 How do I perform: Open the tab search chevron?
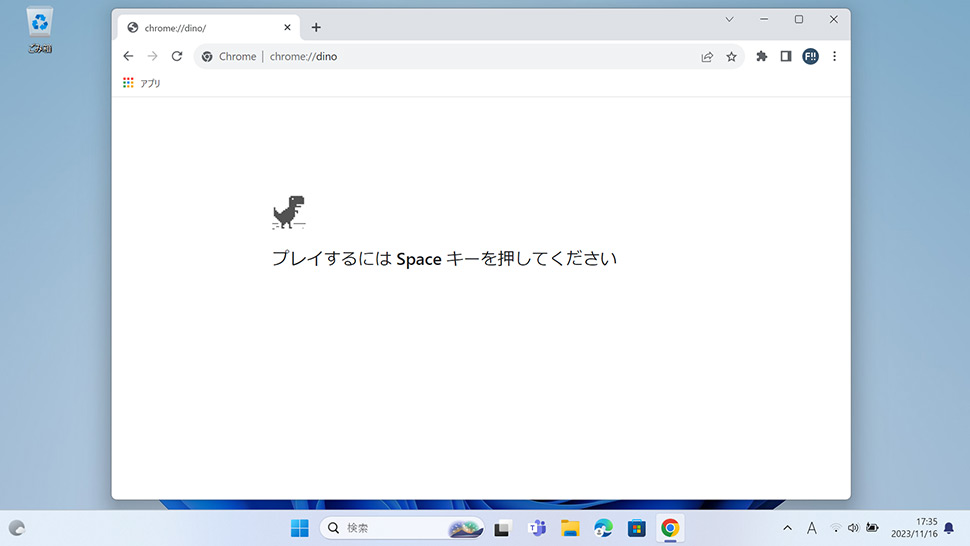point(729,19)
